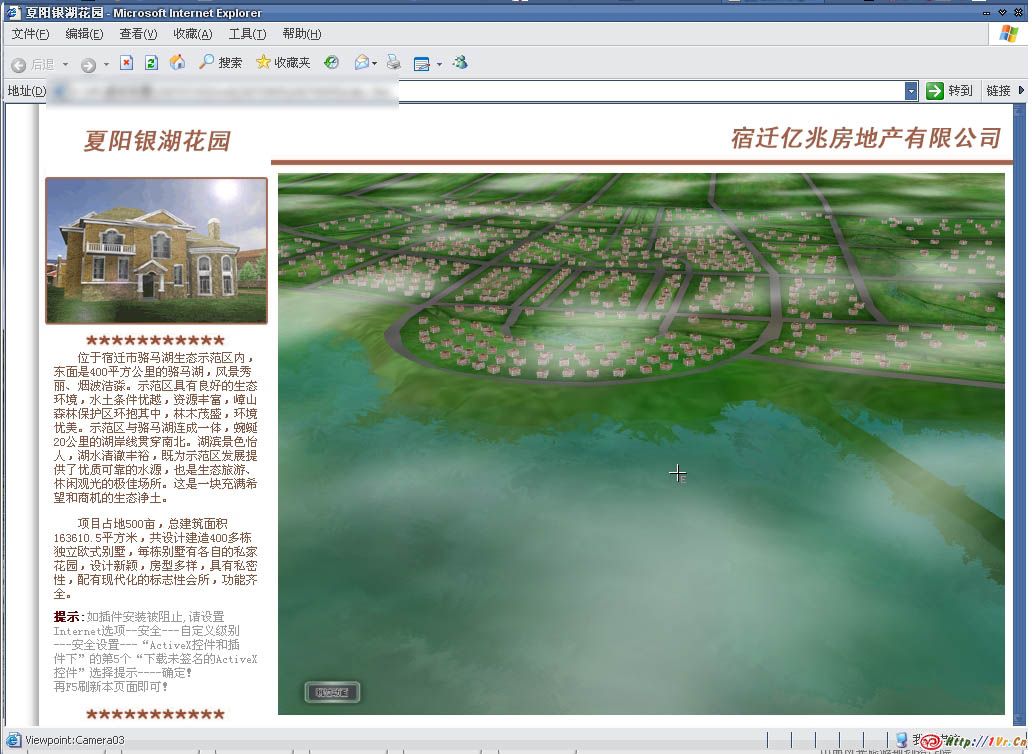
Task: Click the Mail envelope icon
Action: tap(361, 63)
